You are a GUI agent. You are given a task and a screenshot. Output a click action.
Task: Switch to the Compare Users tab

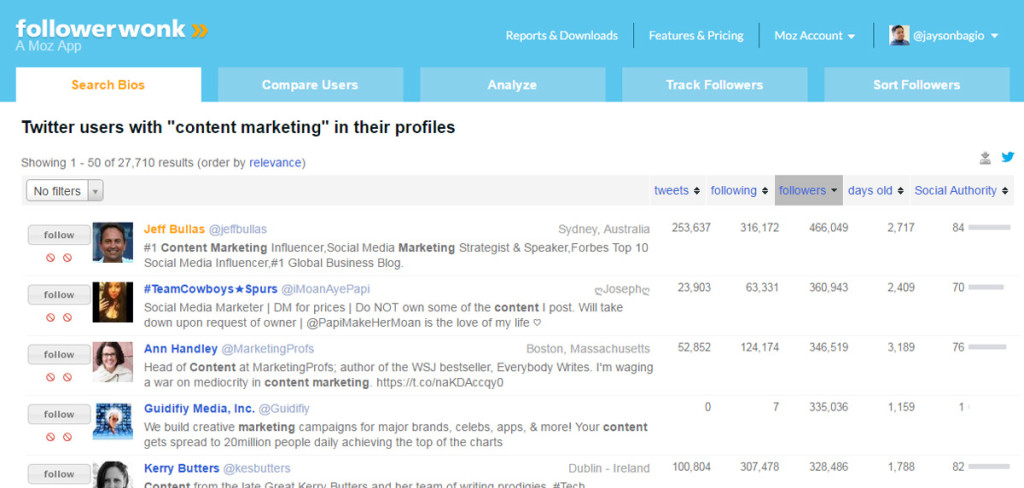point(310,85)
